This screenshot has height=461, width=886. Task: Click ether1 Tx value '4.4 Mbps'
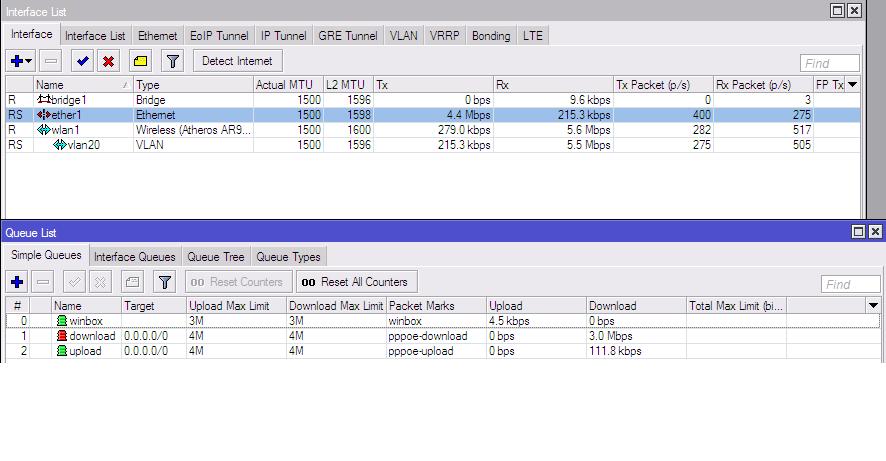[468, 115]
